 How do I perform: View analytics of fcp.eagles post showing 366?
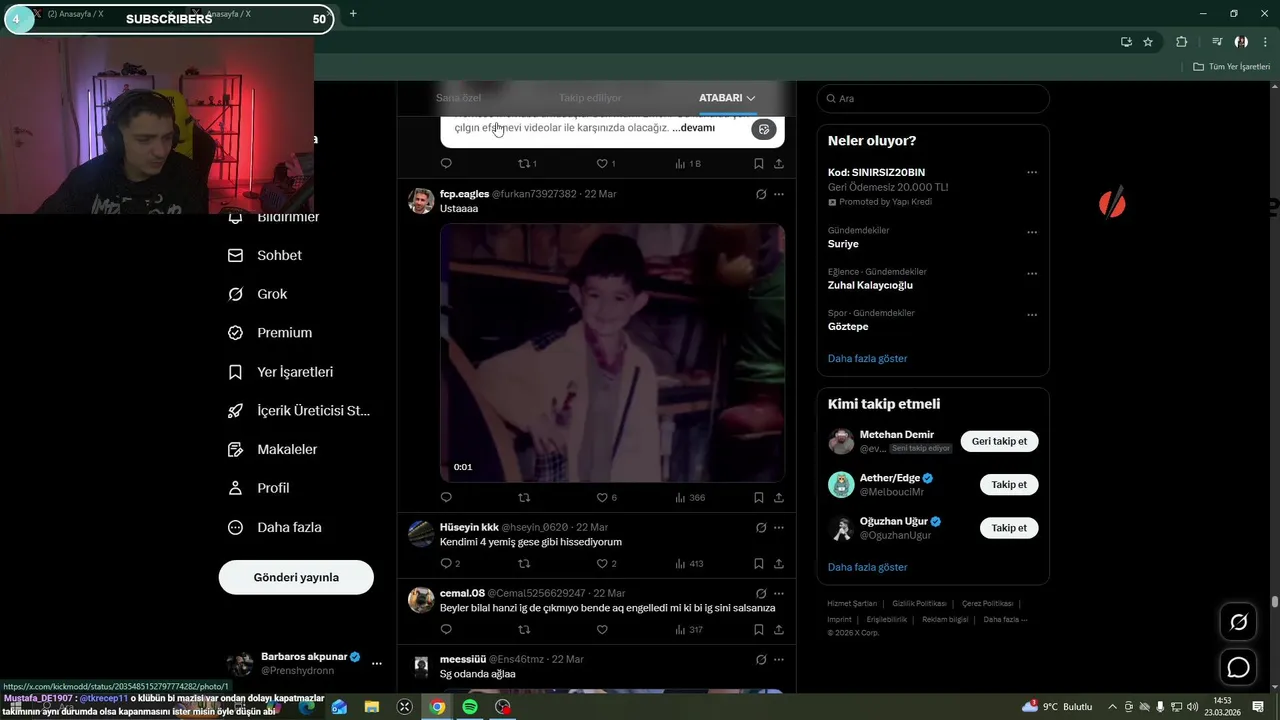click(x=690, y=497)
